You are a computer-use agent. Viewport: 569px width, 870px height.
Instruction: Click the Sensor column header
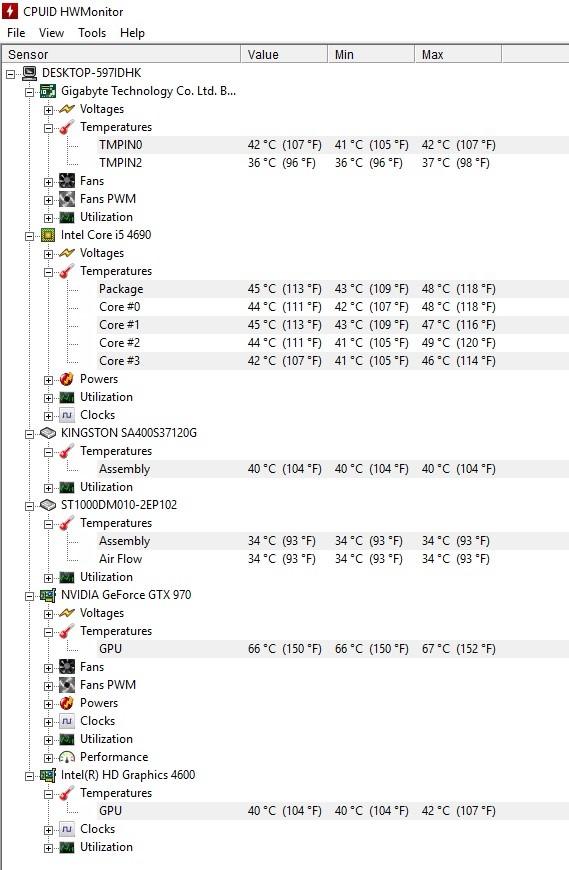click(121, 54)
